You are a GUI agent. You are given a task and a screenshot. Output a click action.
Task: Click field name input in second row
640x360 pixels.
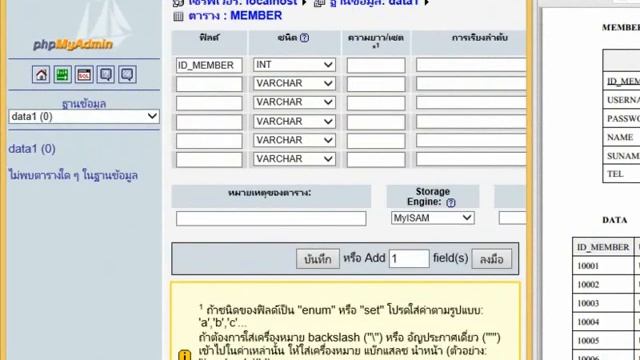[x=209, y=84]
